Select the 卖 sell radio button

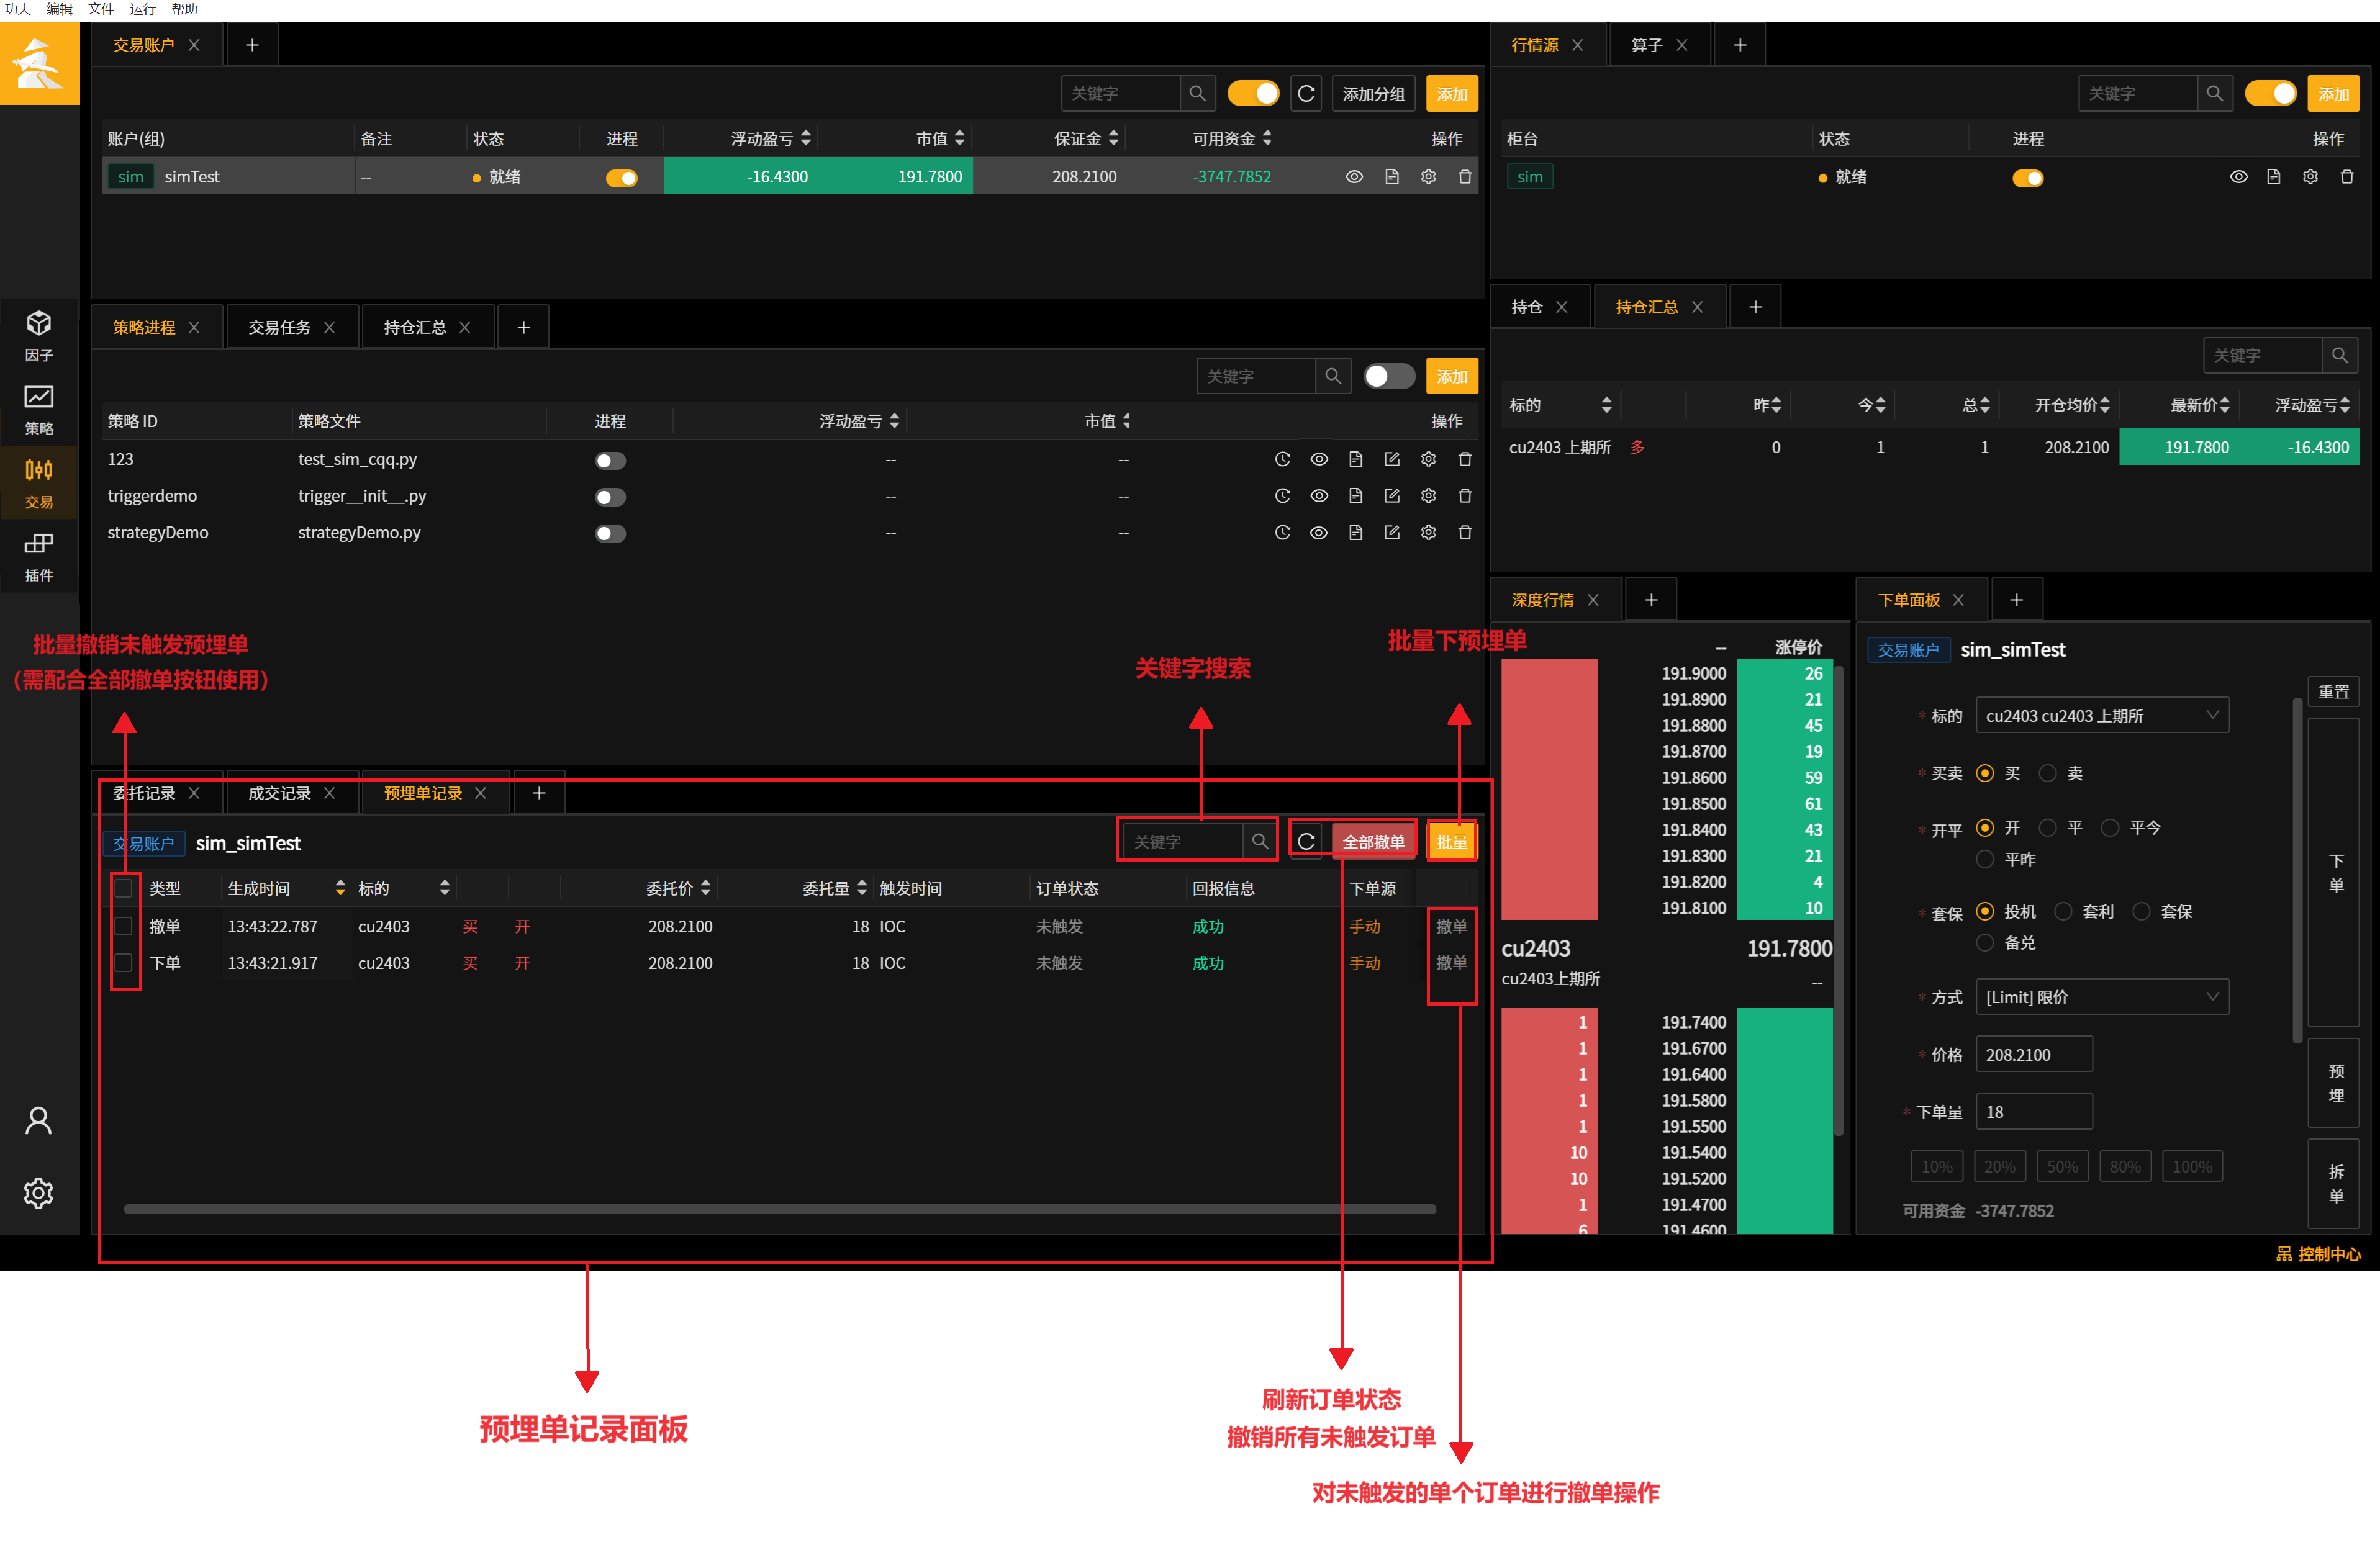pos(2048,773)
